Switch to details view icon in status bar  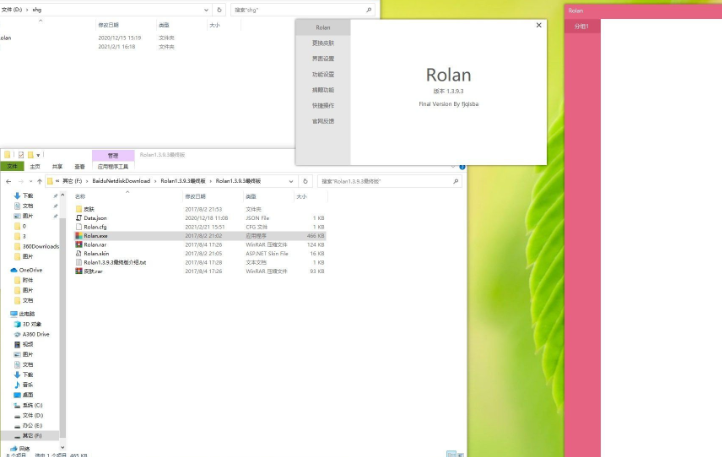coord(451,454)
